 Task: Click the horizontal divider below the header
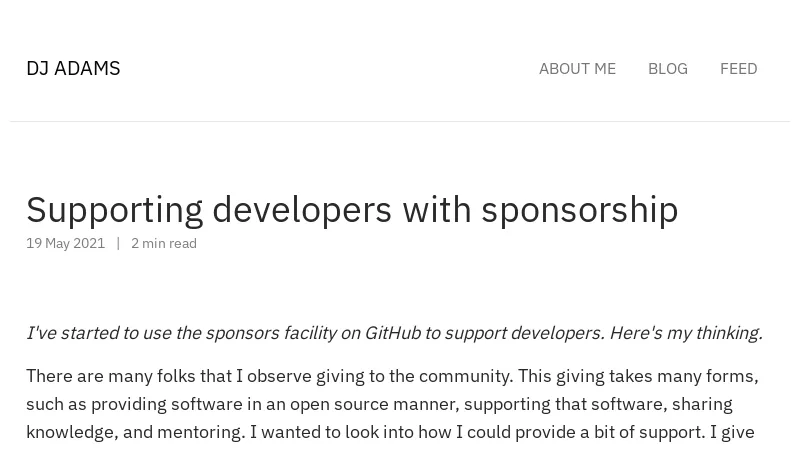click(400, 121)
